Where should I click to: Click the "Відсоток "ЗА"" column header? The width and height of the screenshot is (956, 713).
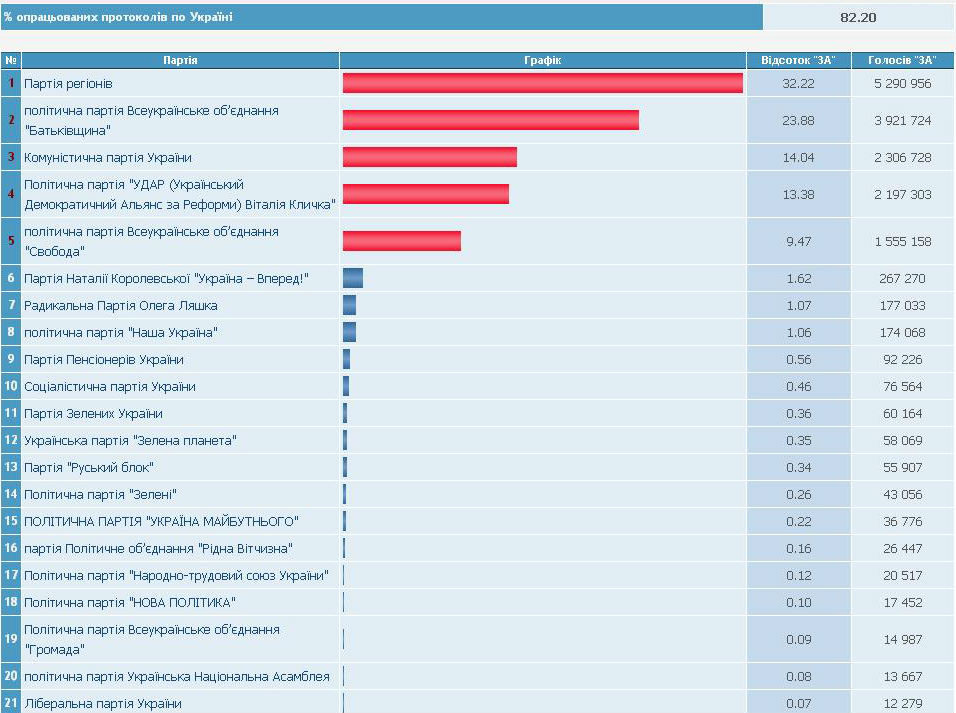click(798, 60)
